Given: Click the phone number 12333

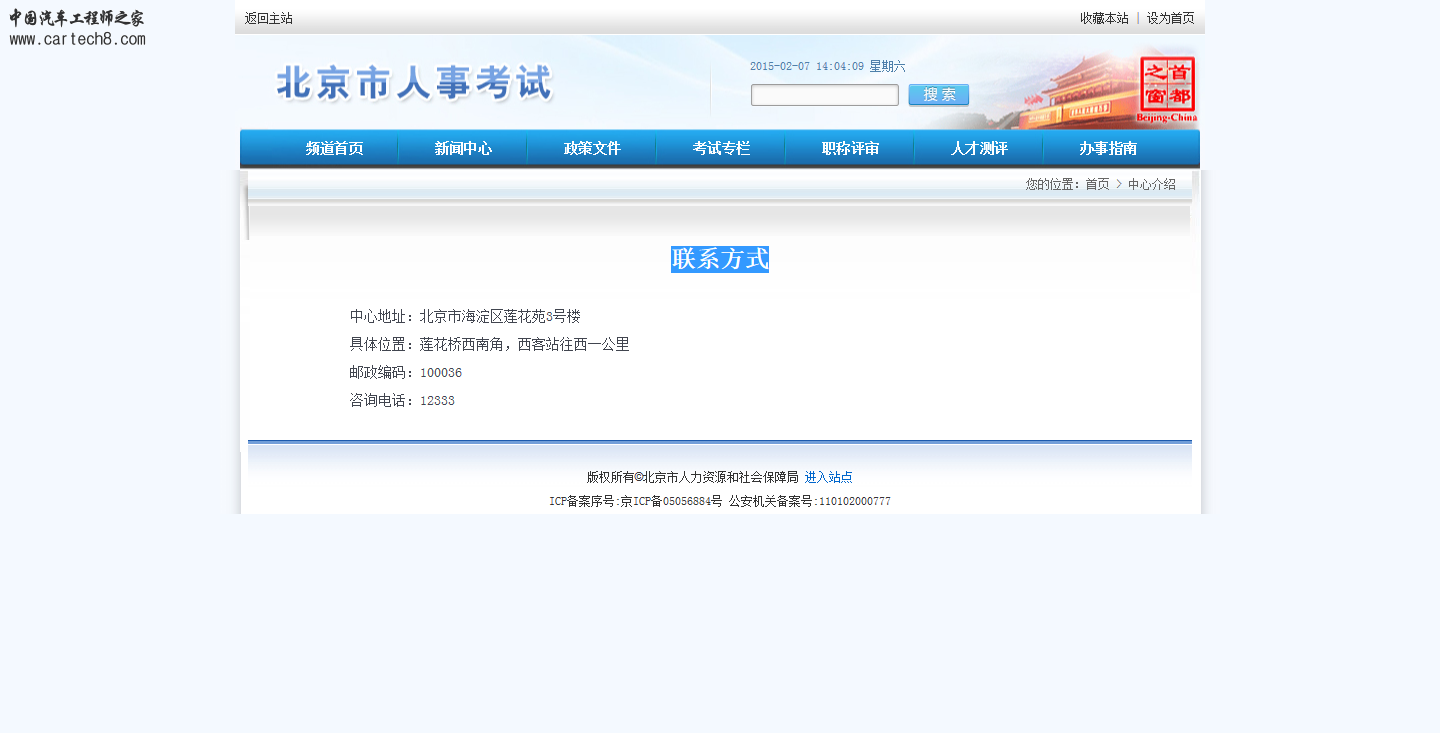Looking at the screenshot, I should point(437,401).
